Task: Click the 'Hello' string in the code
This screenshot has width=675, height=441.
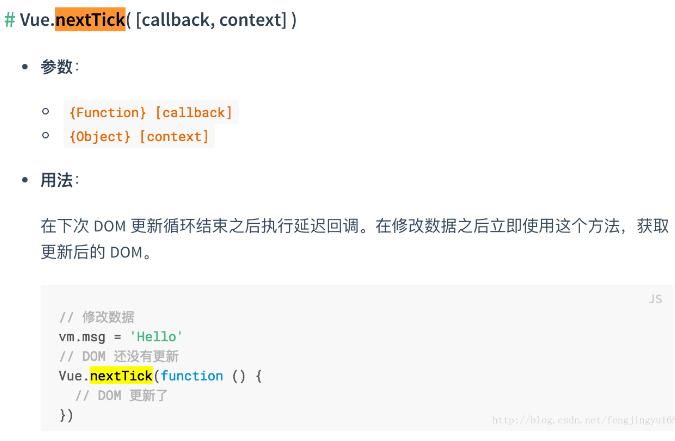Action: click(156, 336)
